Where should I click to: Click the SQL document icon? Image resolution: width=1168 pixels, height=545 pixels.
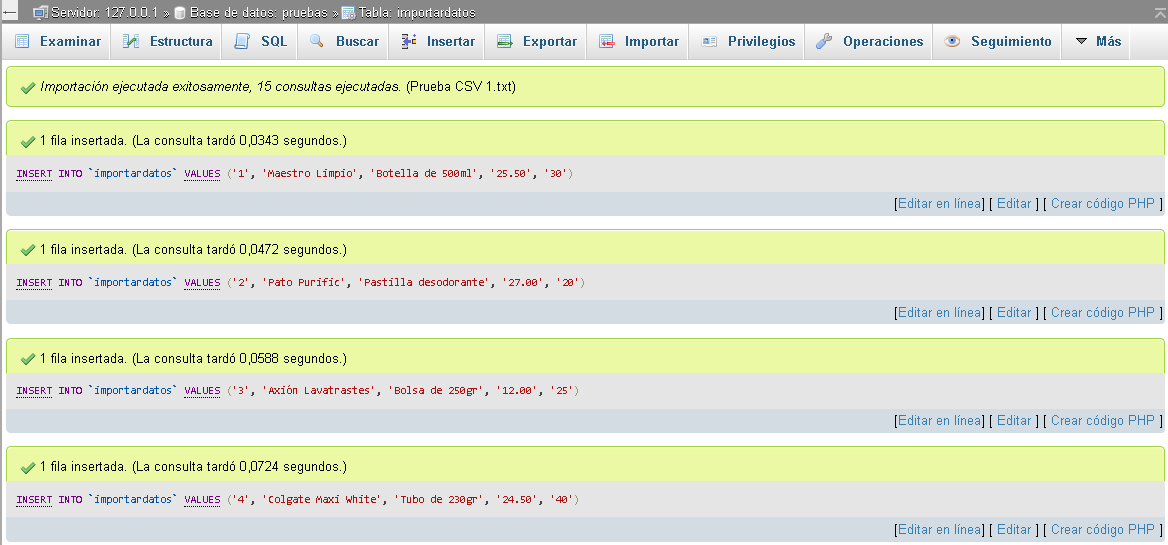click(242, 42)
